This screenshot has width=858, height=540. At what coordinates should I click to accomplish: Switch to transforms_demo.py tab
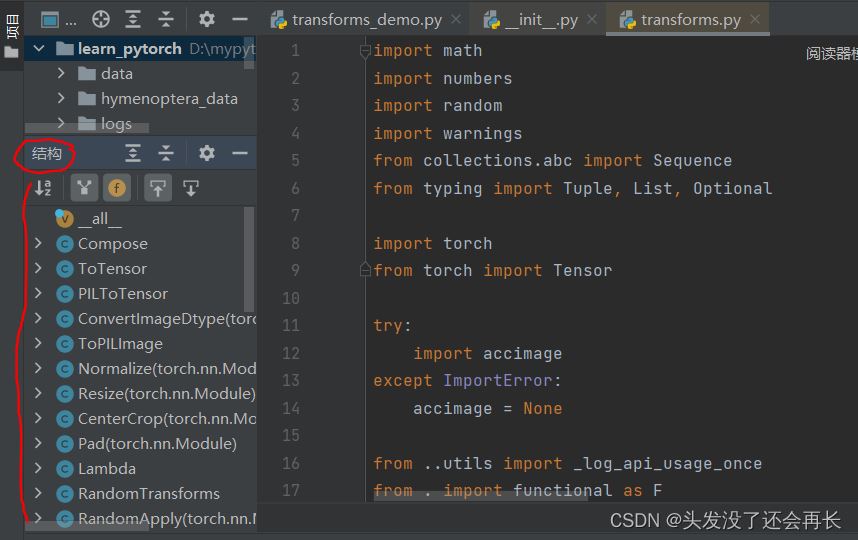(367, 19)
